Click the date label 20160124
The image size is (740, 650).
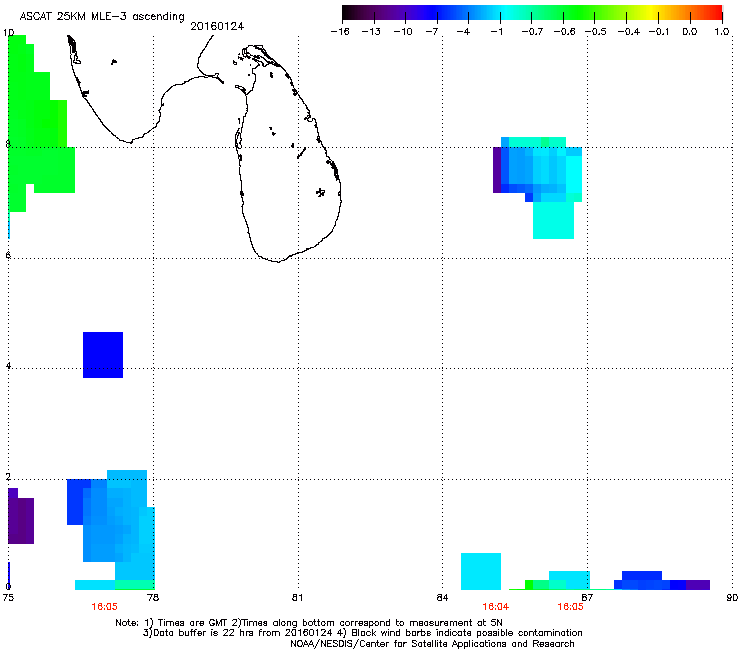[x=217, y=26]
